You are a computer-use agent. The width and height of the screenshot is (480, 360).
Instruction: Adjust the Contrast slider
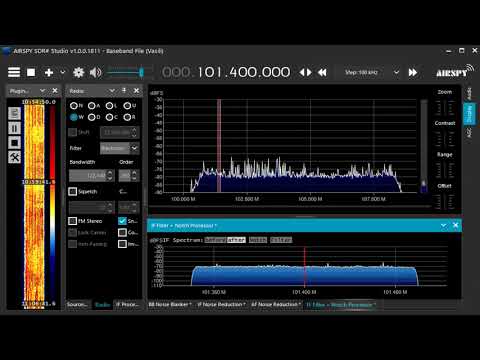point(445,139)
